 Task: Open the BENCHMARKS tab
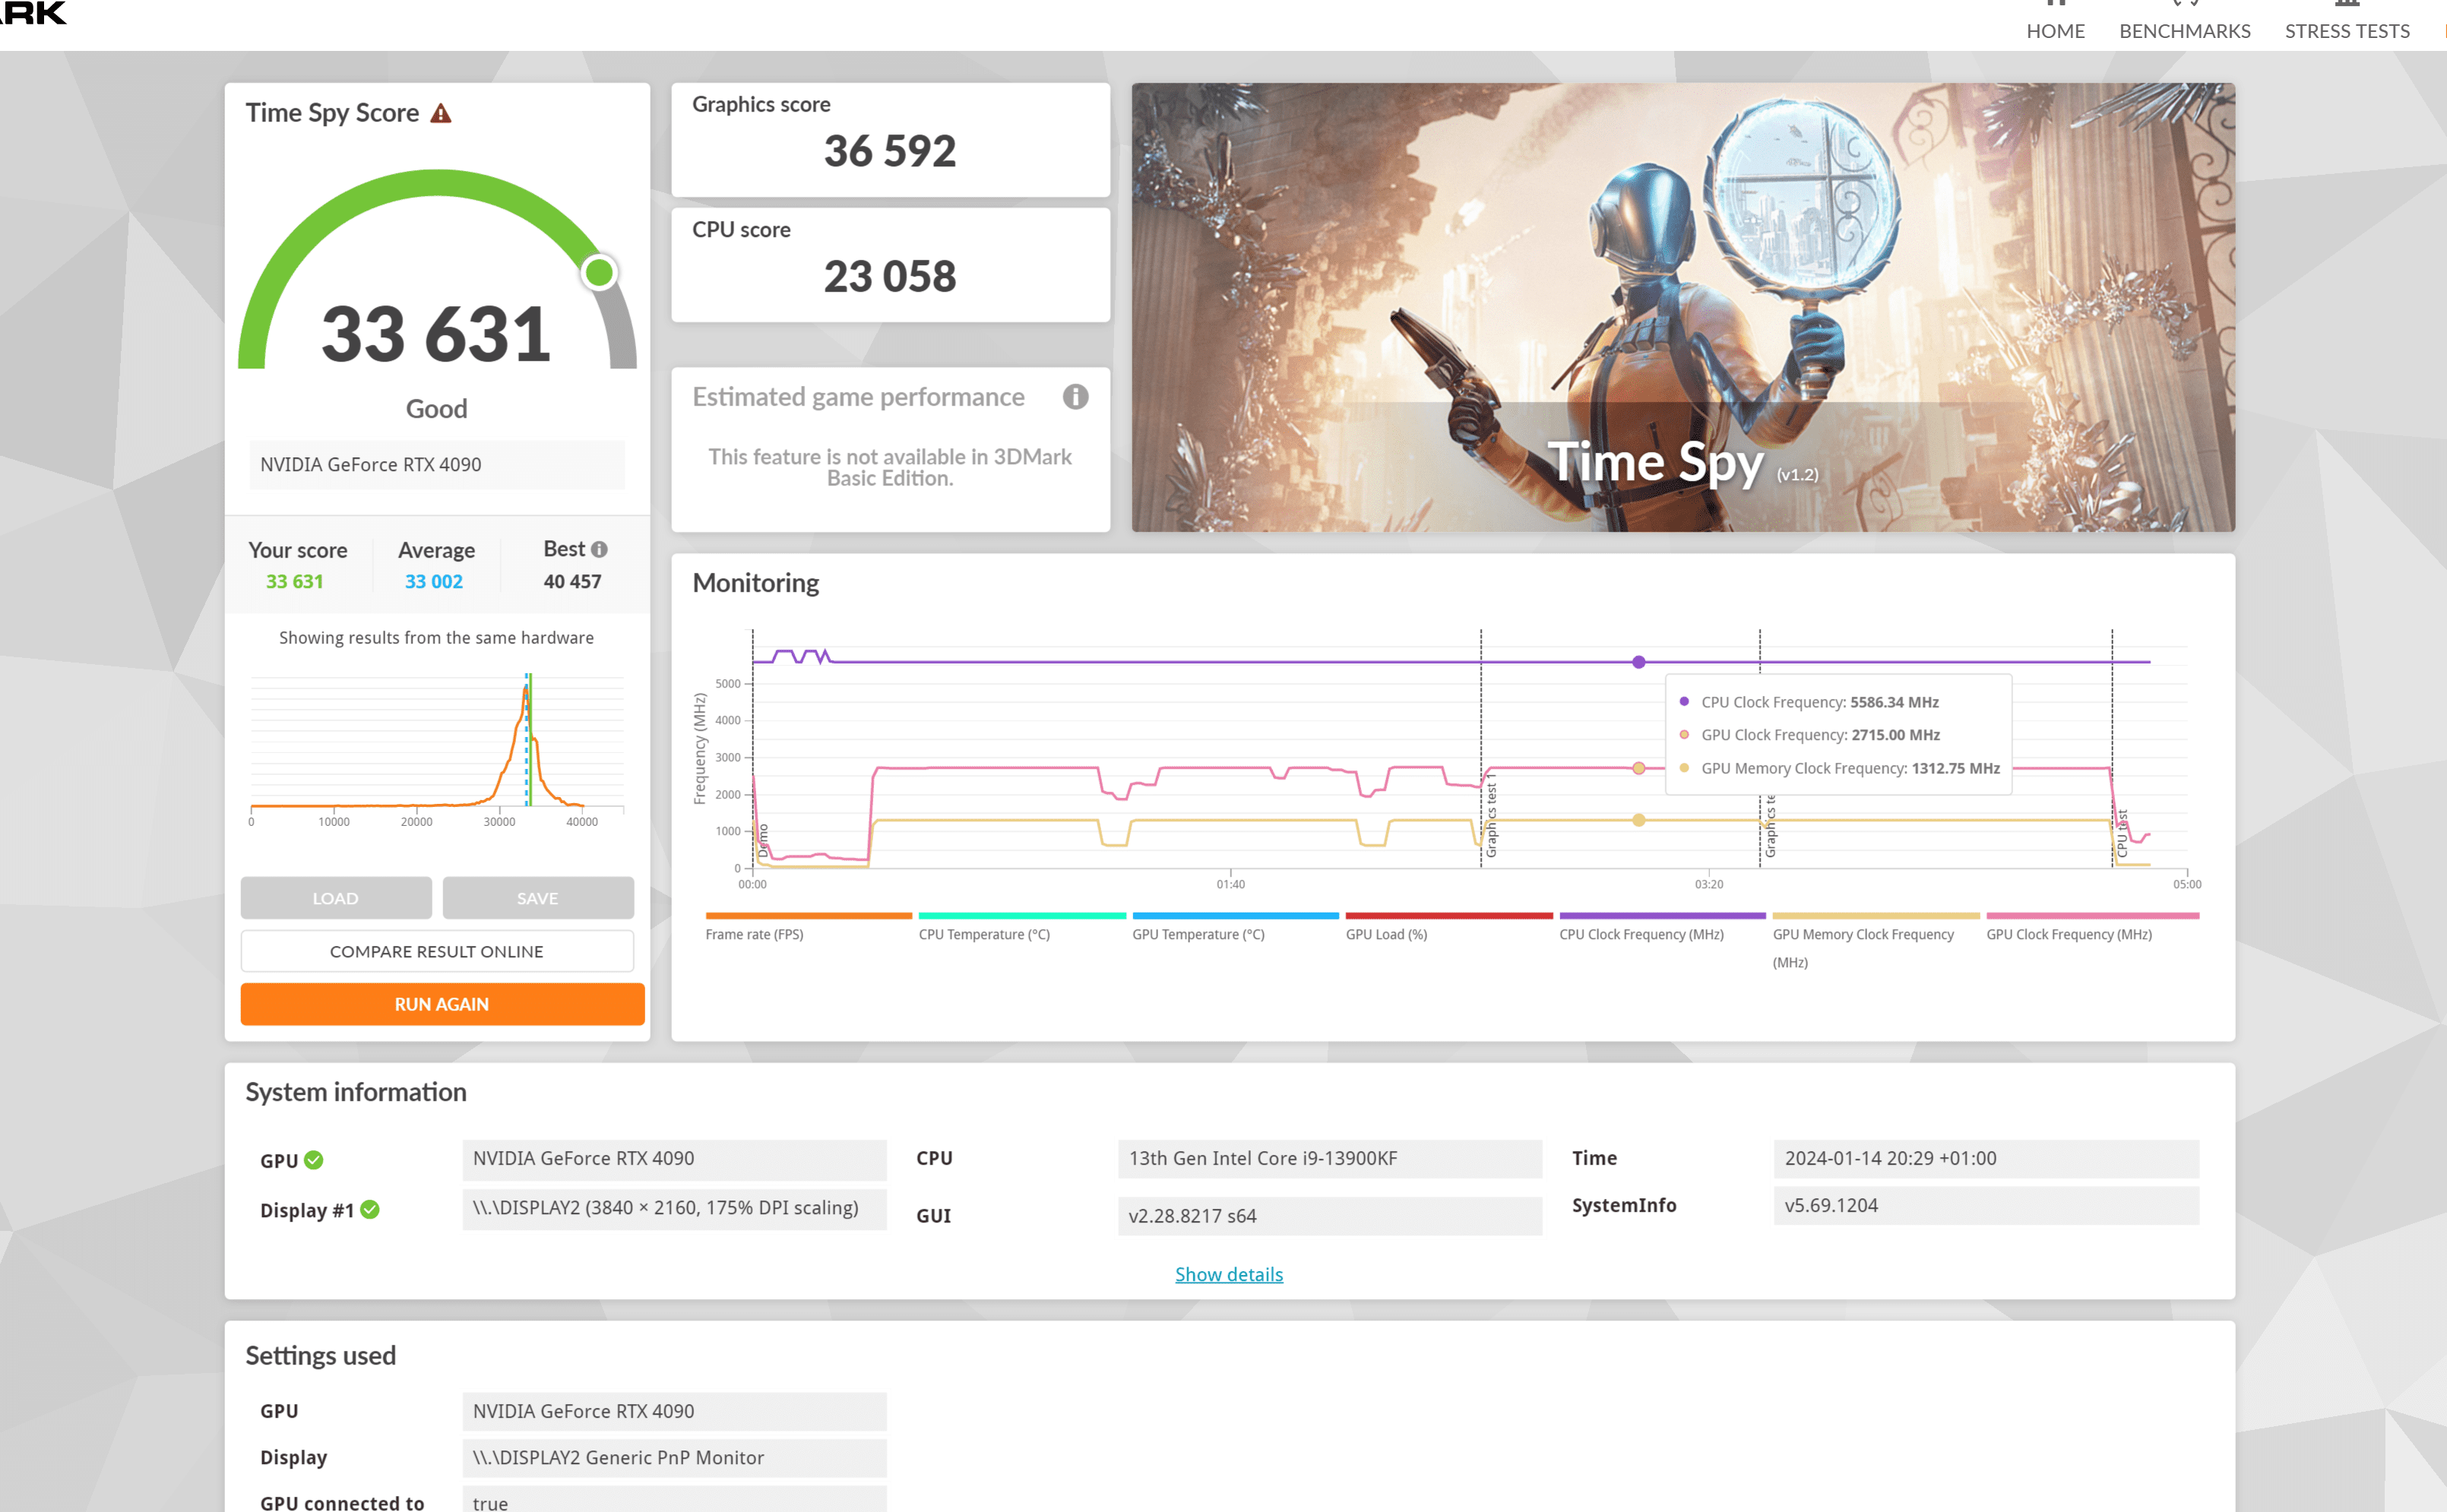tap(2184, 30)
